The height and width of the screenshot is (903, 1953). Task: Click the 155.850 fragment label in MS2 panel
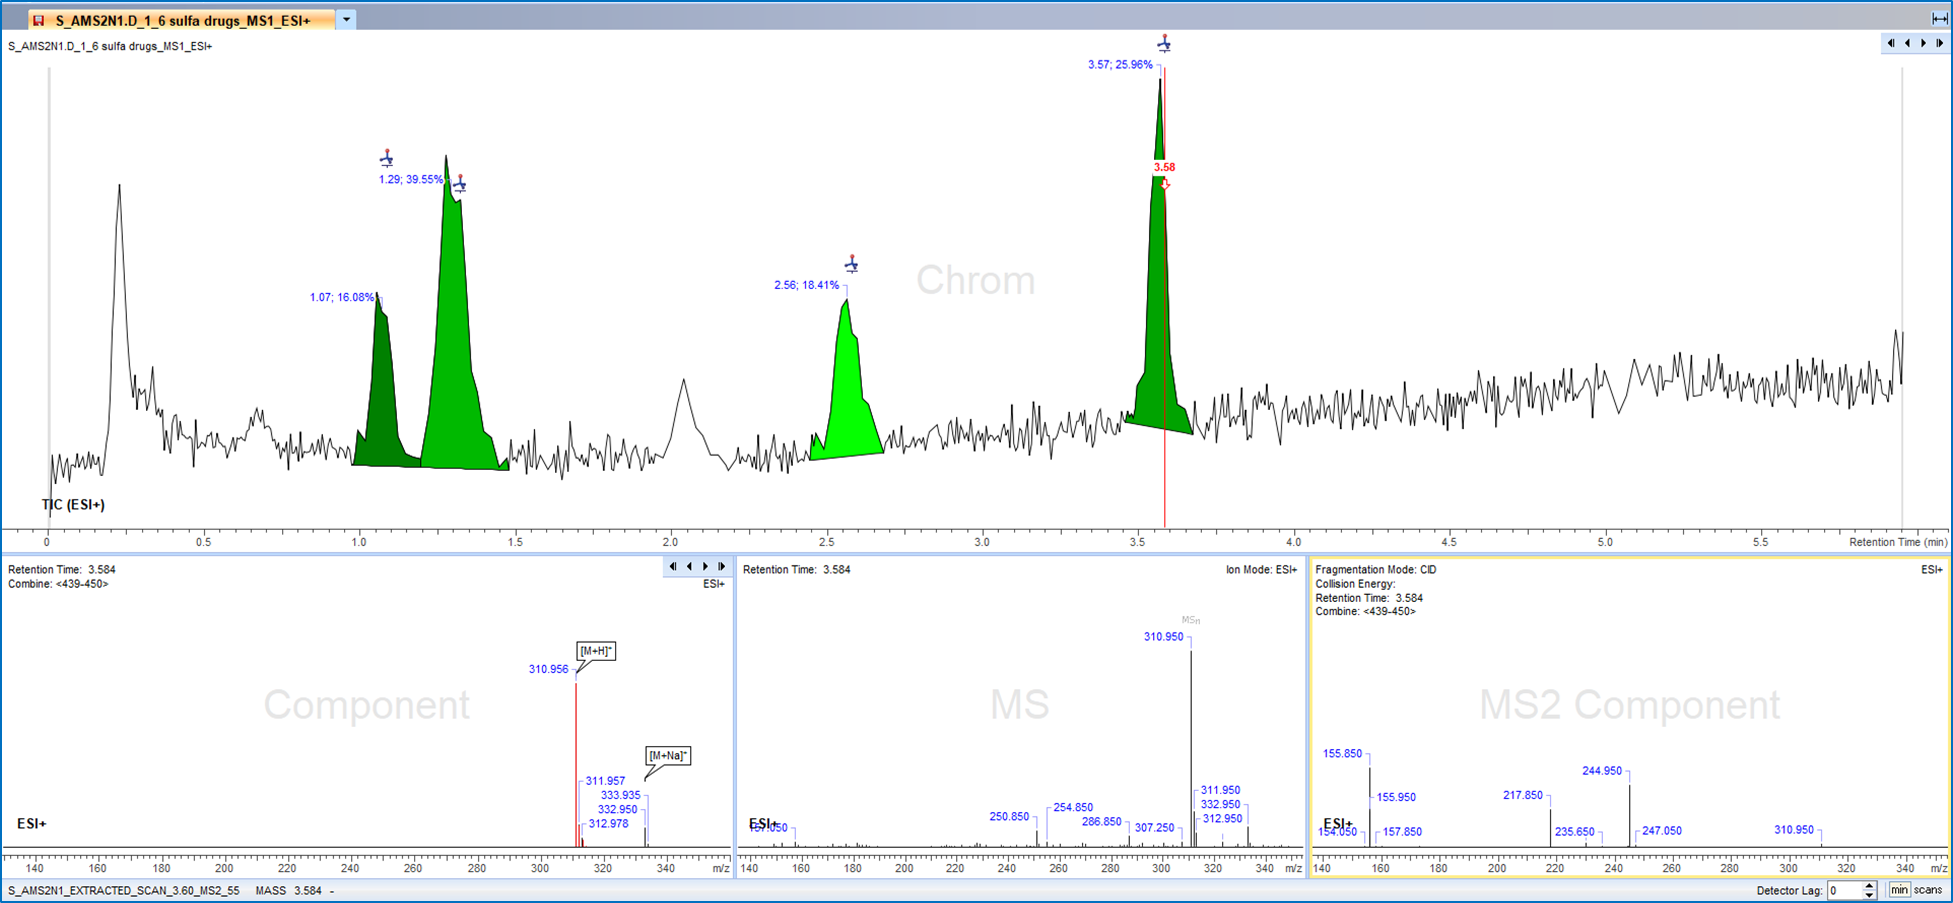click(x=1342, y=754)
